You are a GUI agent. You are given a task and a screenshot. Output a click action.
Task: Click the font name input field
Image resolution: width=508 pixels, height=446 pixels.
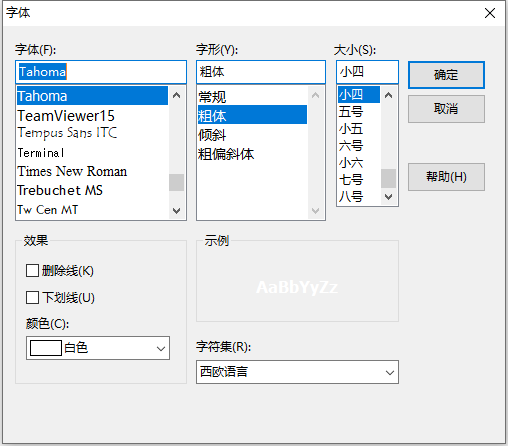[101, 72]
